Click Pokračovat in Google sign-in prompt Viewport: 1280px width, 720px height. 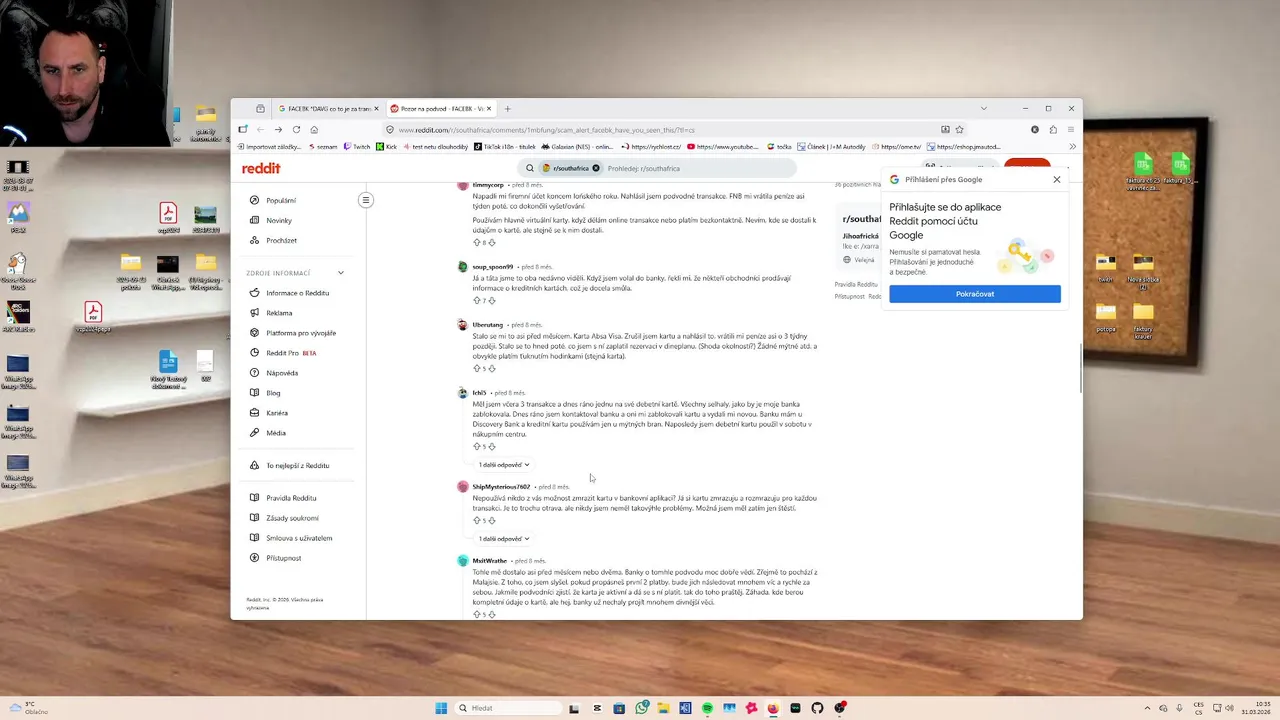point(975,294)
